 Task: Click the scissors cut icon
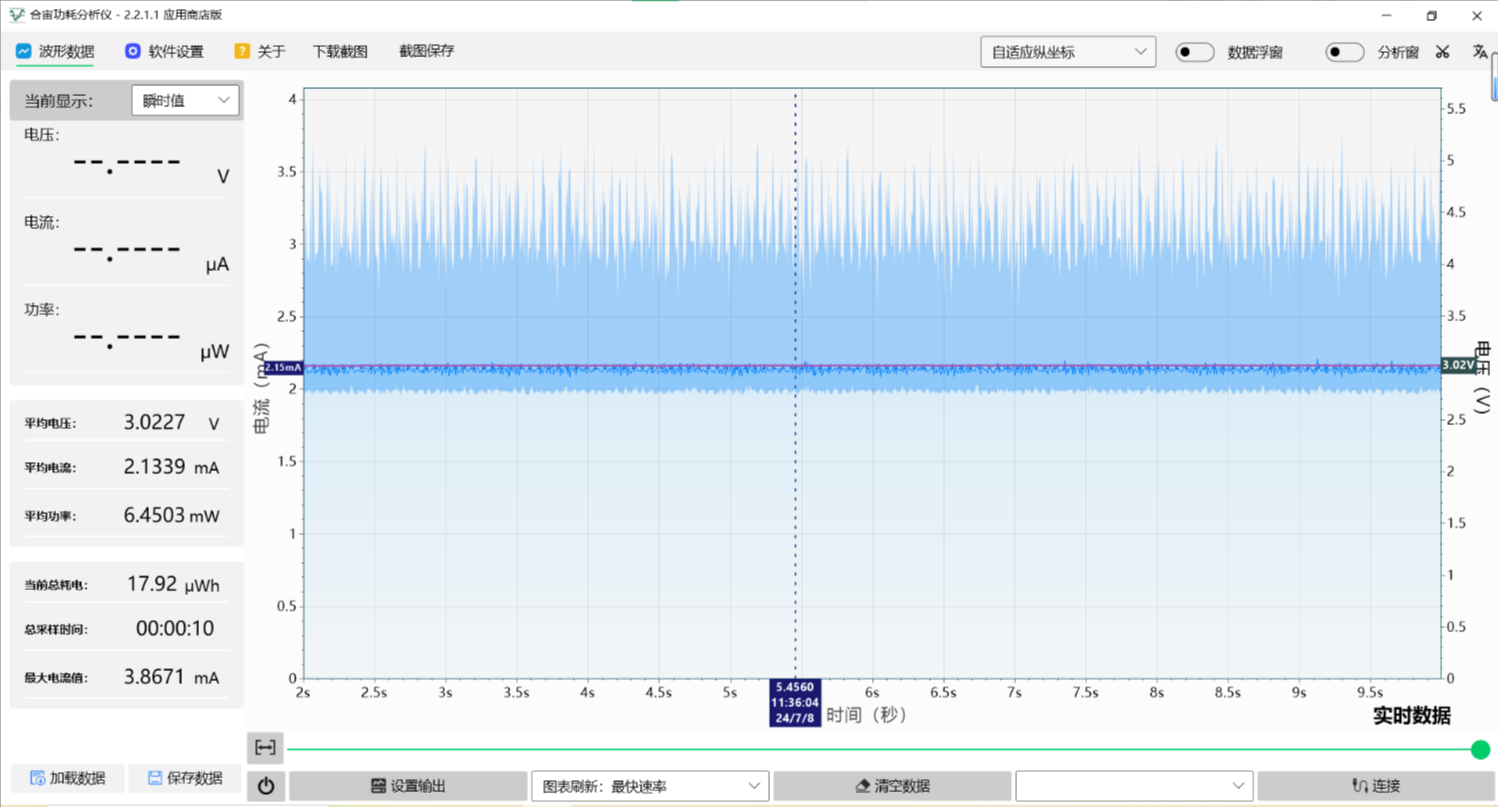tap(1442, 52)
